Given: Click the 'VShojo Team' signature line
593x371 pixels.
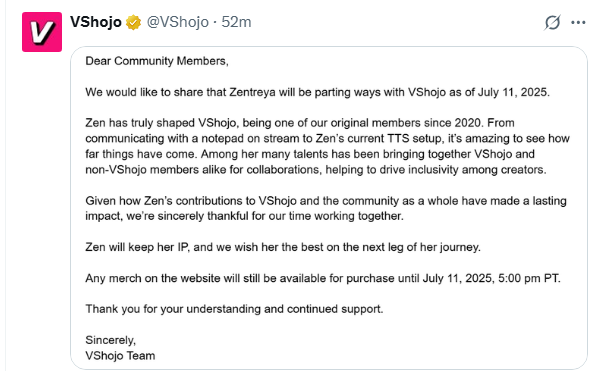Looking at the screenshot, I should pos(120,355).
